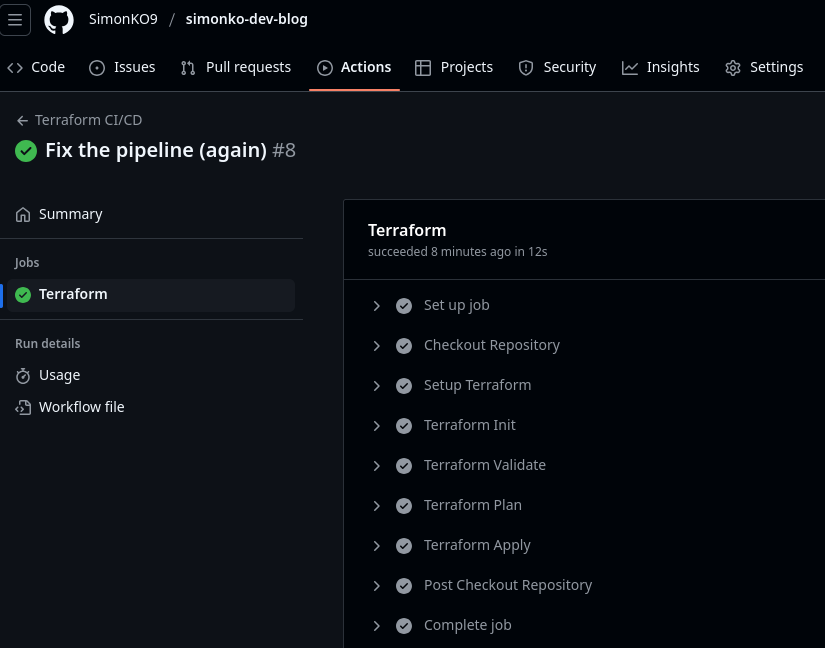The height and width of the screenshot is (648, 825).
Task: Click the Terraform Apply step label
Action: [477, 545]
